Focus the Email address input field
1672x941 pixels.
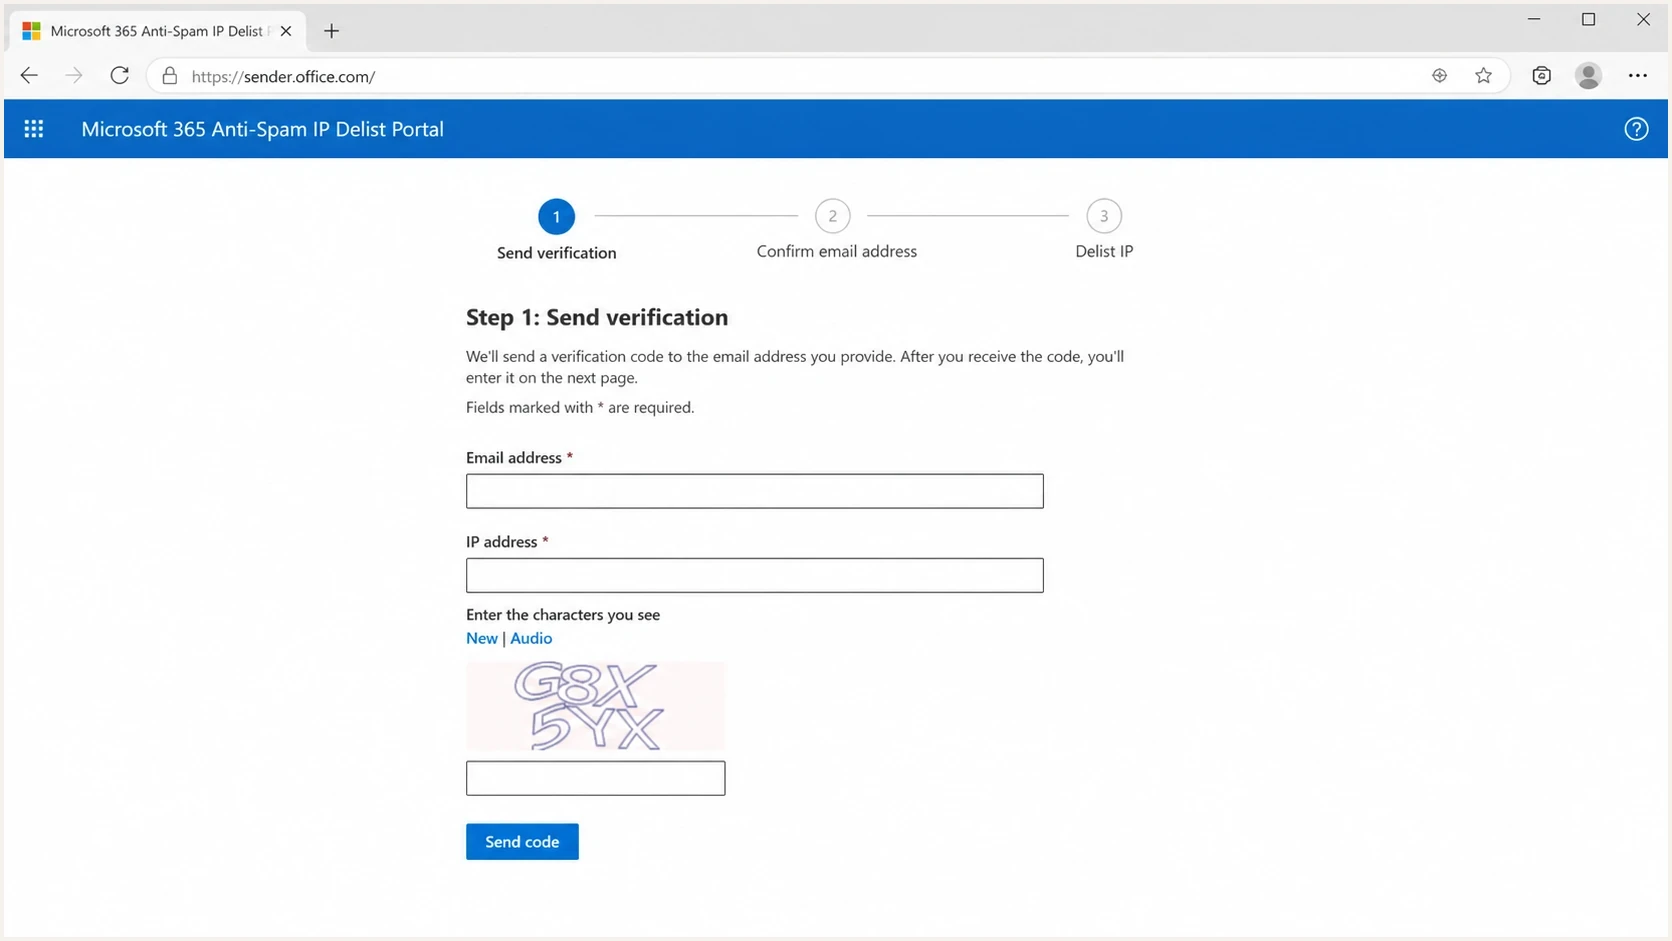pyautogui.click(x=754, y=491)
